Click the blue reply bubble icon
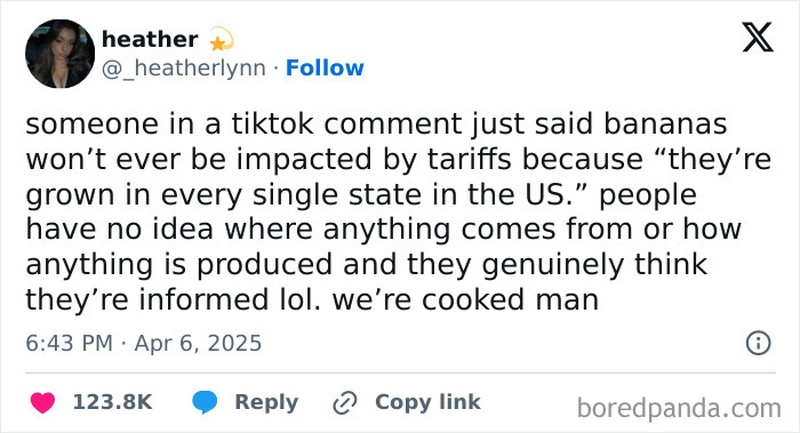The width and height of the screenshot is (800, 433). [x=205, y=402]
